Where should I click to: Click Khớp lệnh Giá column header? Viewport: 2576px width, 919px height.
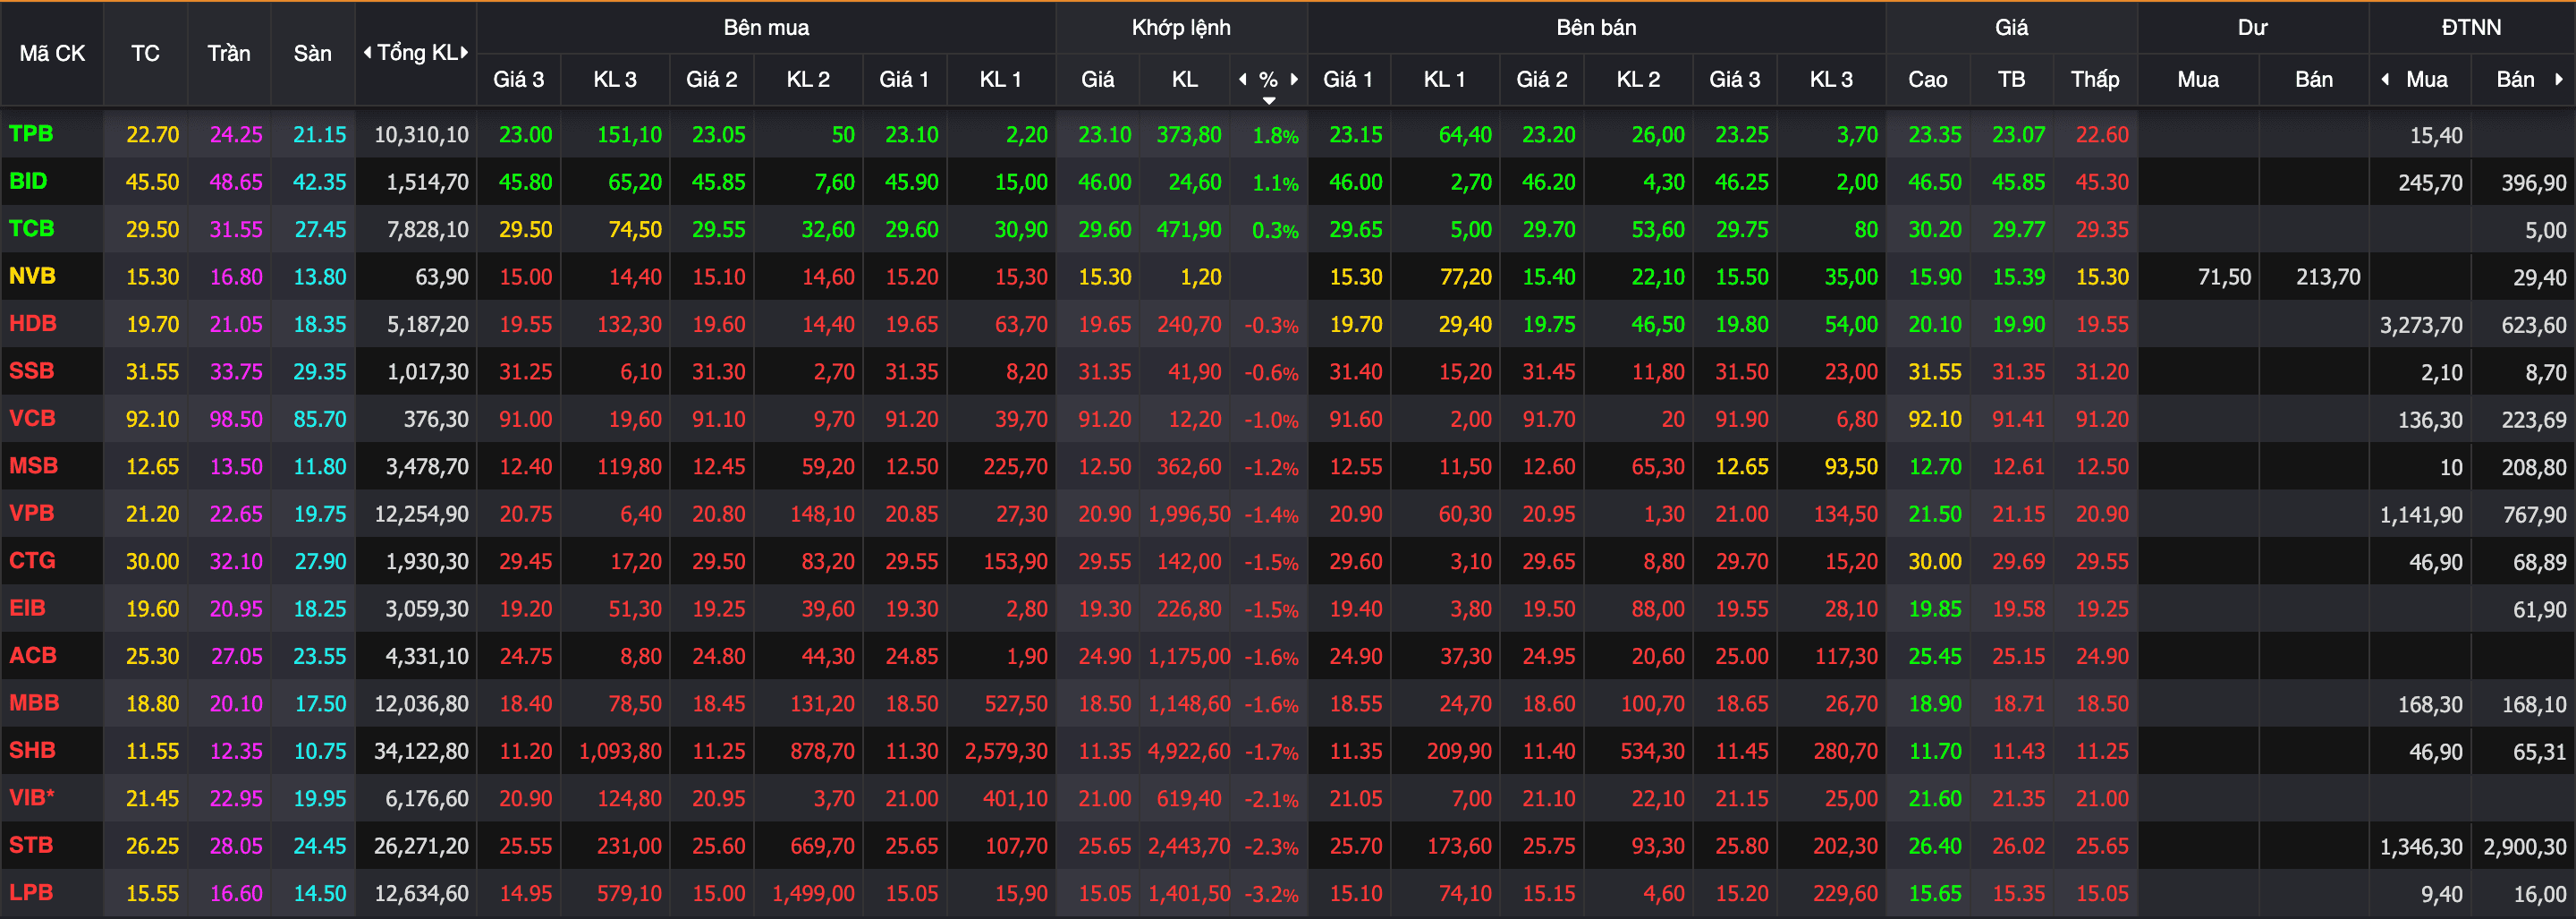click(1098, 79)
